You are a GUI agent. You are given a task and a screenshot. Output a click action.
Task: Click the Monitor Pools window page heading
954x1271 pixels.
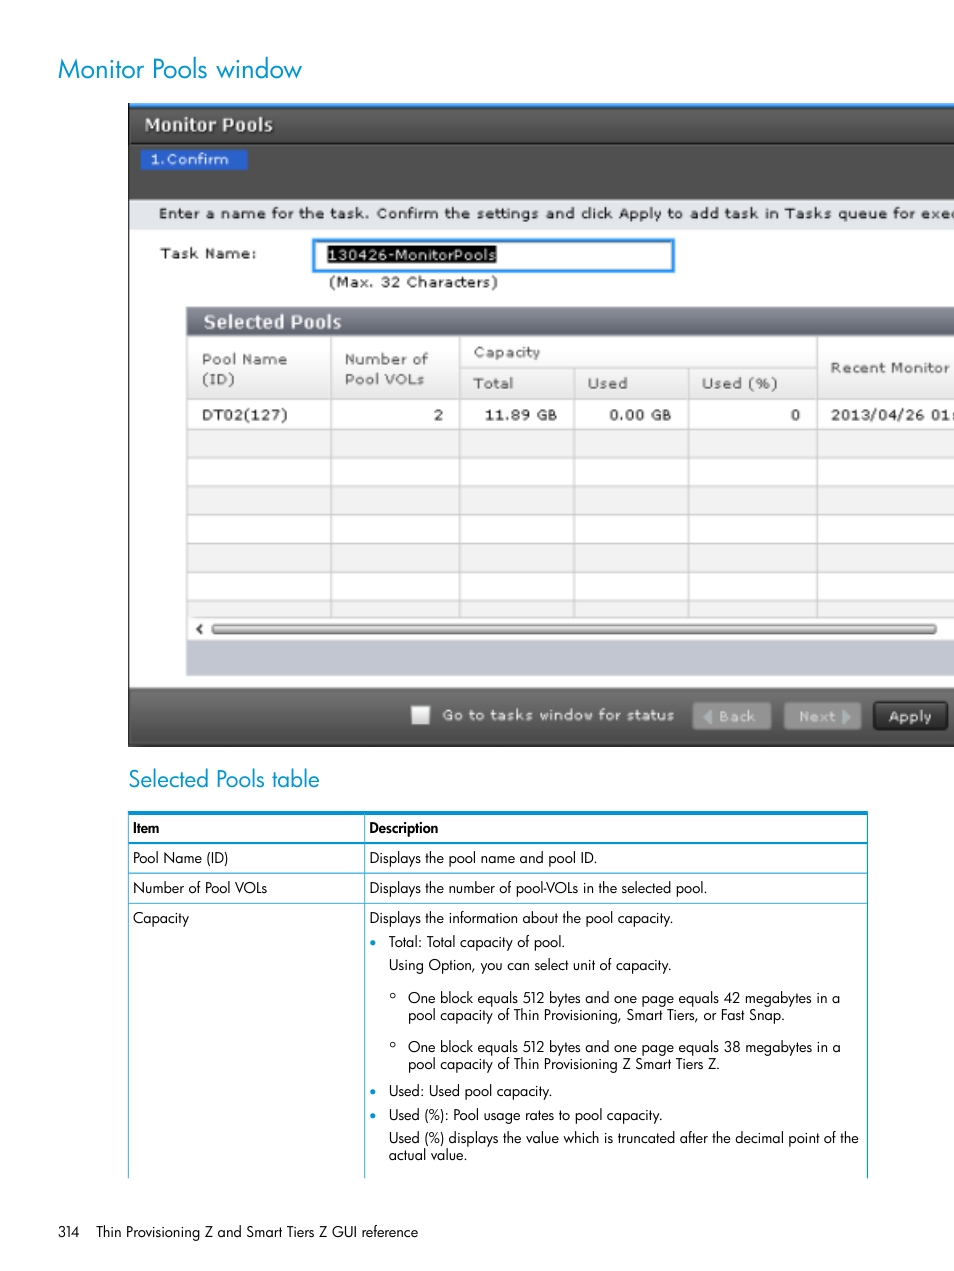coord(180,69)
